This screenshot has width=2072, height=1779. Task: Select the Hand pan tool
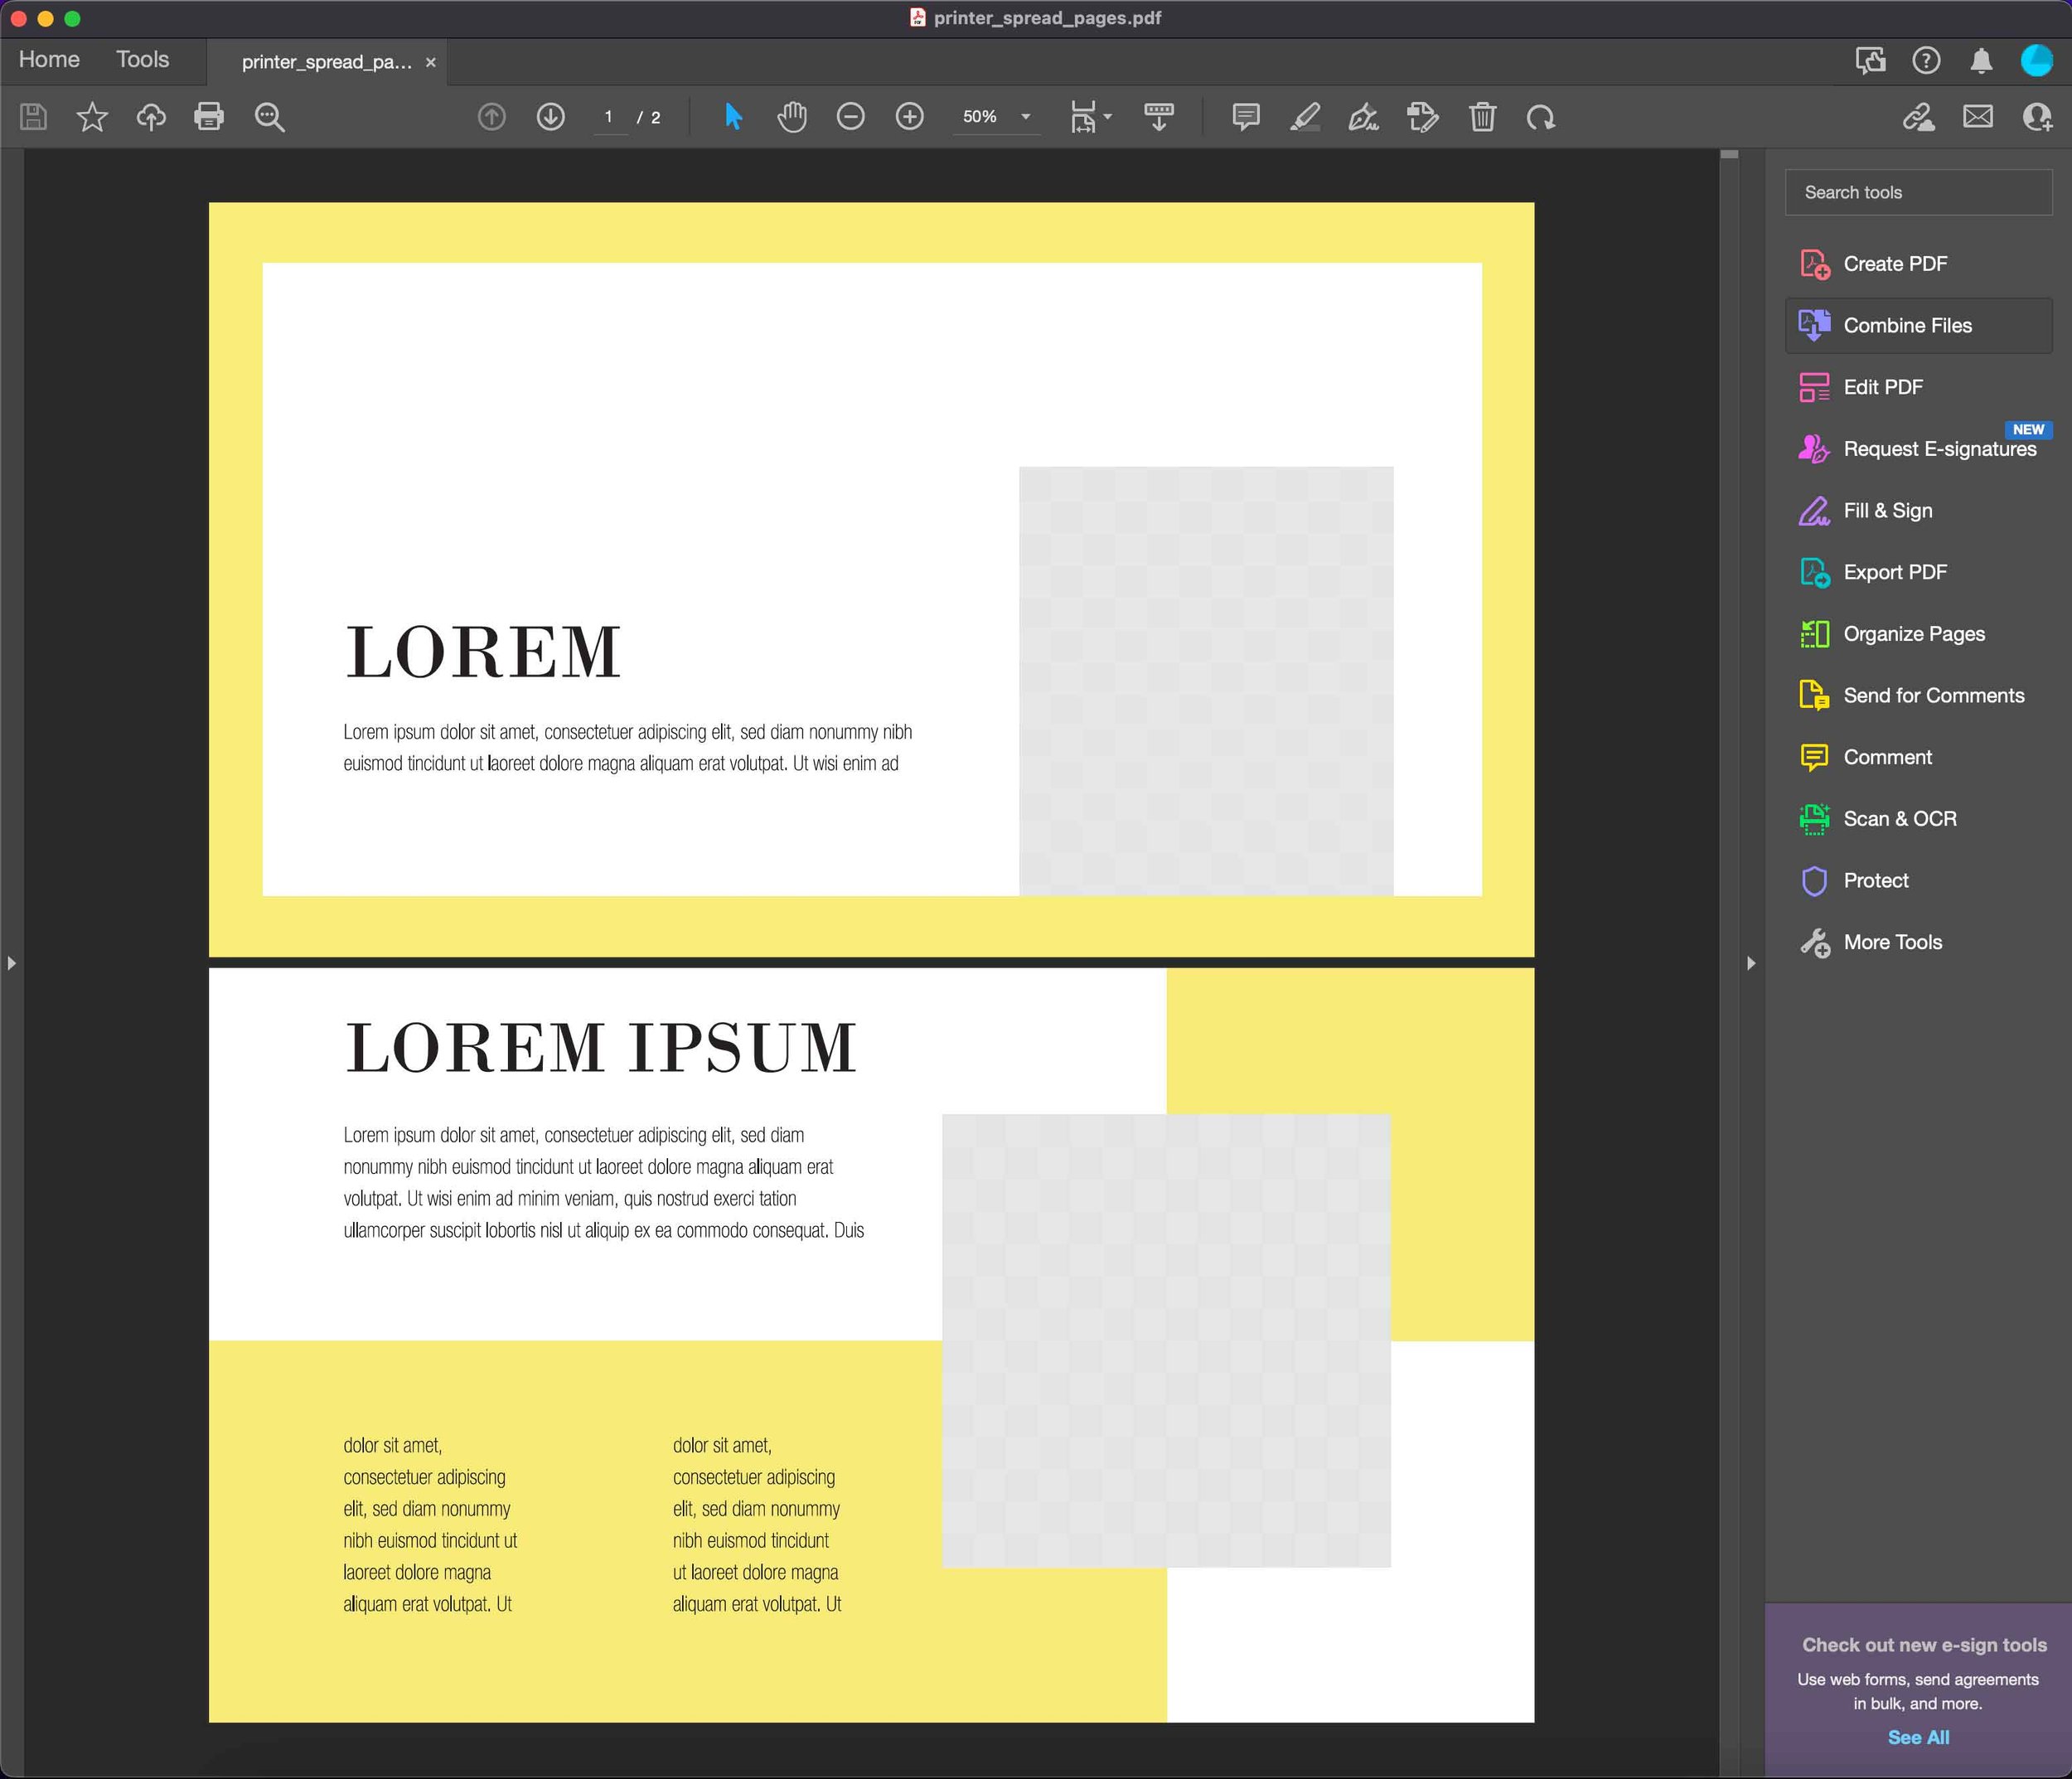pyautogui.click(x=792, y=117)
